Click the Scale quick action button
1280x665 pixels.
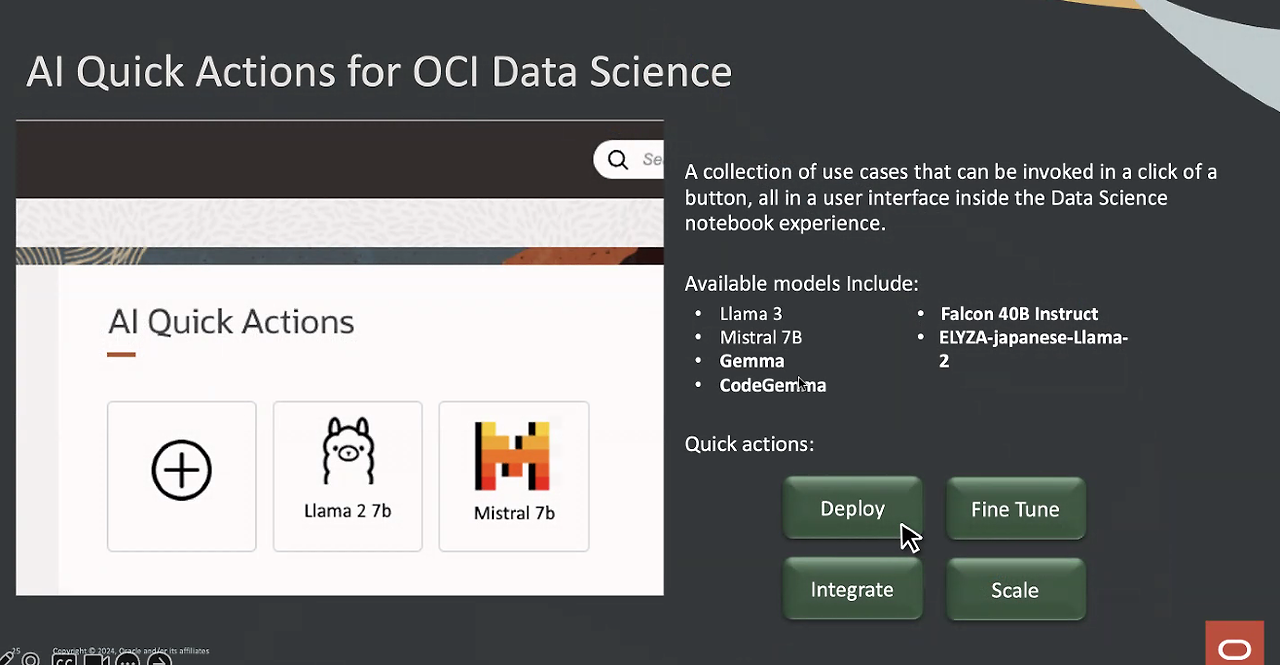point(1015,590)
